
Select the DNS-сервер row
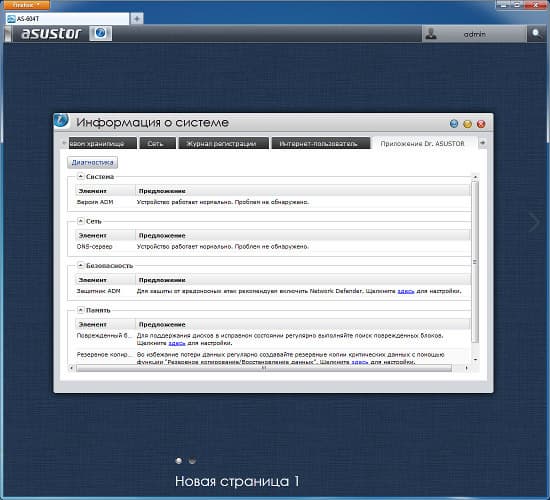pyautogui.click(x=273, y=247)
